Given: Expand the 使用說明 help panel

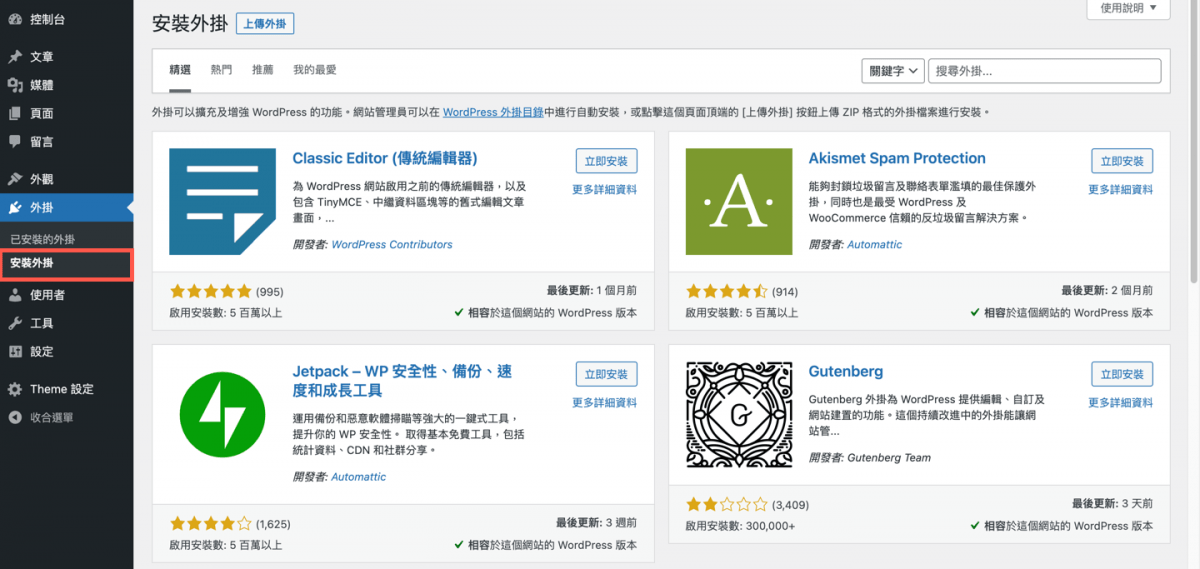Looking at the screenshot, I should pyautogui.click(x=1128, y=8).
